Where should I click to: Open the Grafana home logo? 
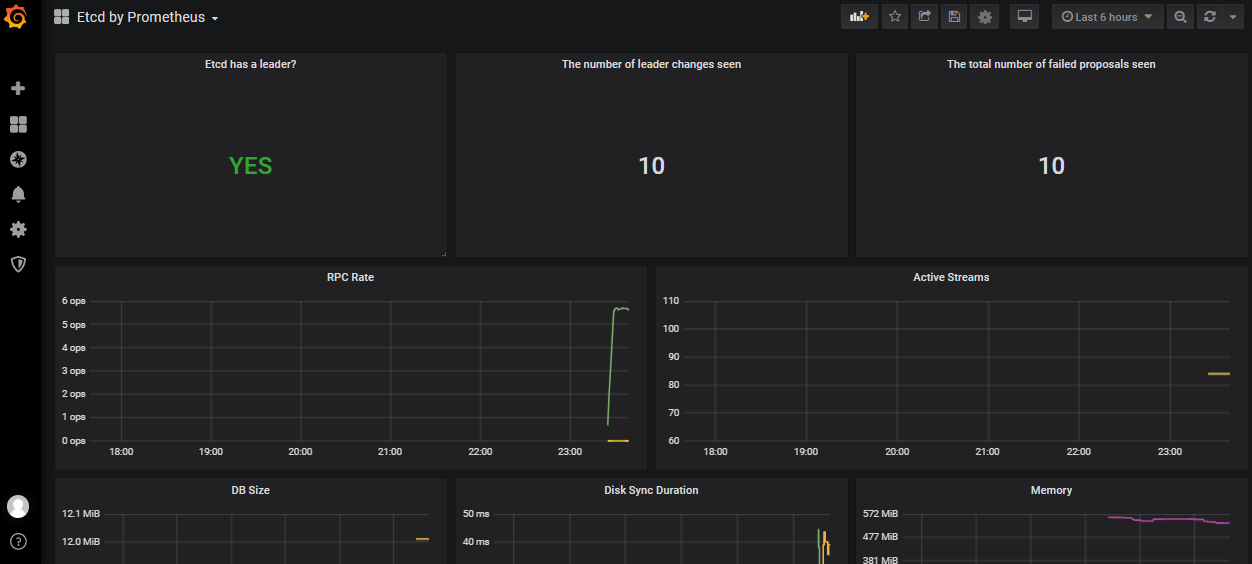(17, 17)
